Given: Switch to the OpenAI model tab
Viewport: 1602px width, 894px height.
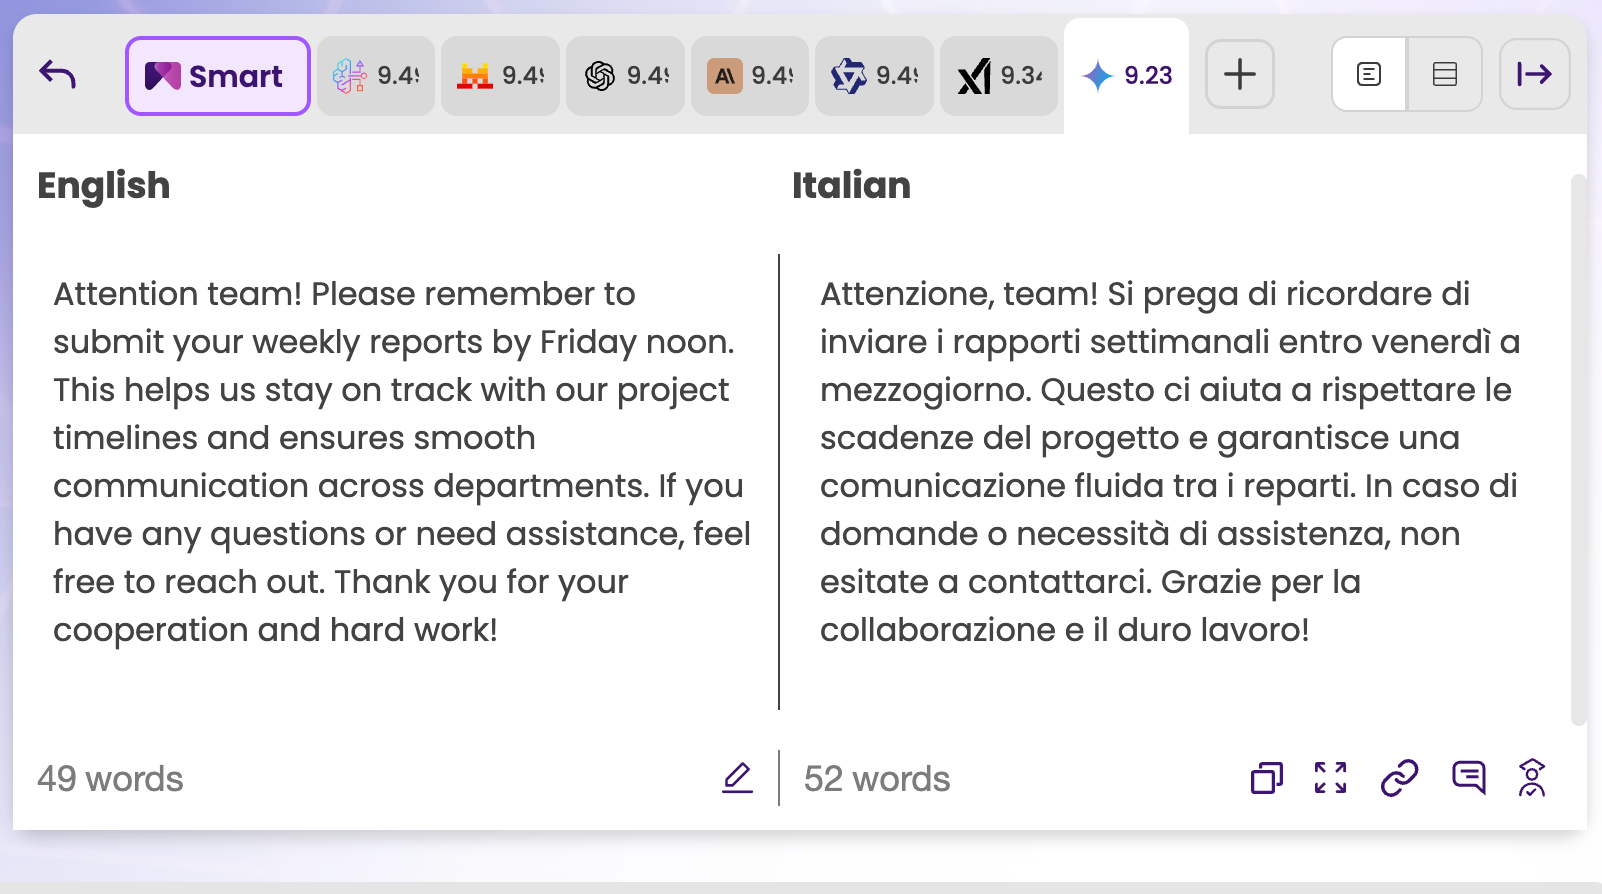Looking at the screenshot, I should [x=625, y=76].
